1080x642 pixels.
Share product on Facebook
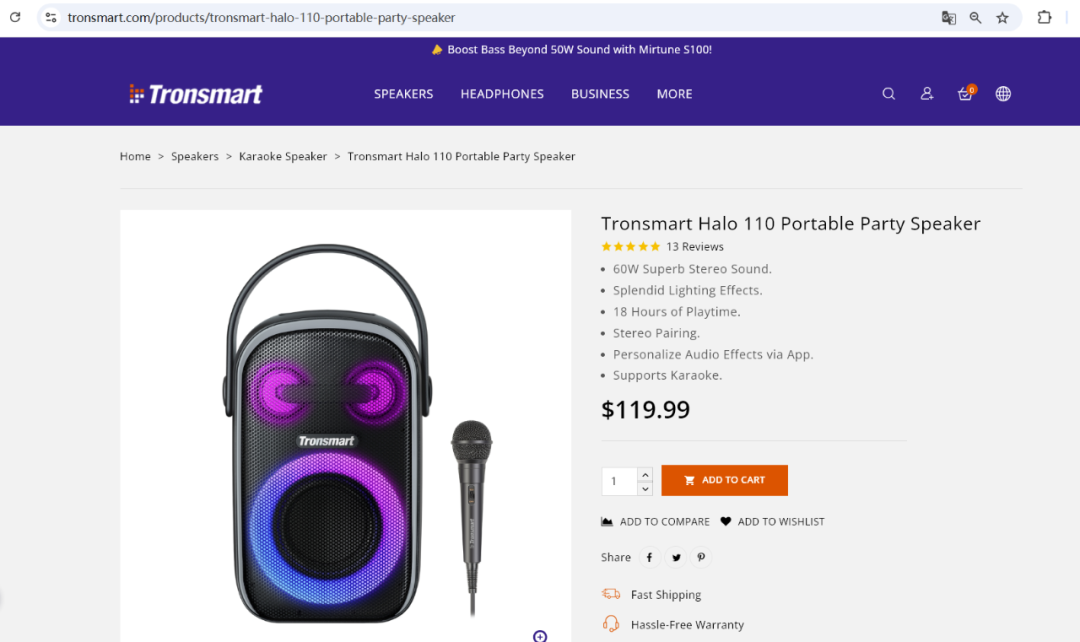pos(650,557)
